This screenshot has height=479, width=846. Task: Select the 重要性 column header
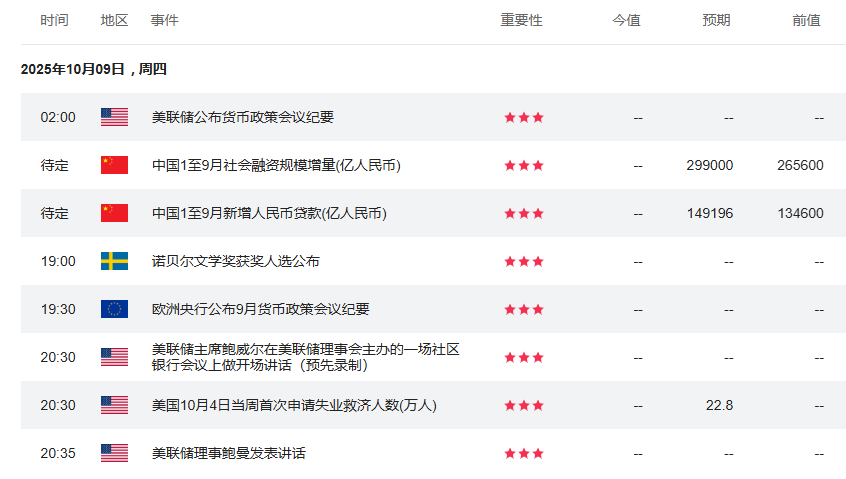pyautogui.click(x=521, y=20)
